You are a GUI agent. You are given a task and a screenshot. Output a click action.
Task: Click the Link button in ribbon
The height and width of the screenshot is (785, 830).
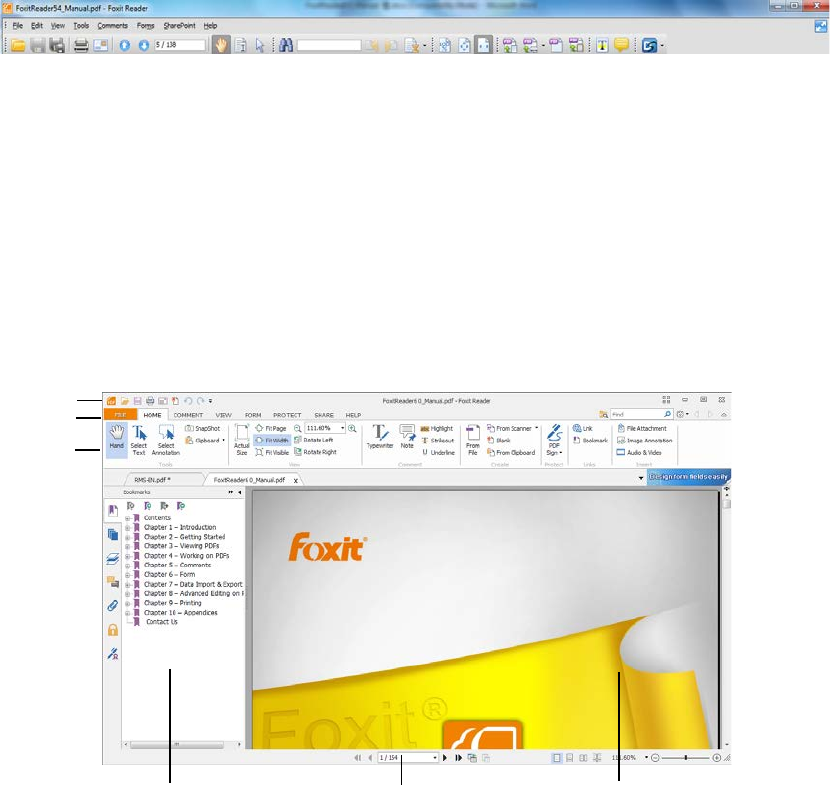[582, 428]
